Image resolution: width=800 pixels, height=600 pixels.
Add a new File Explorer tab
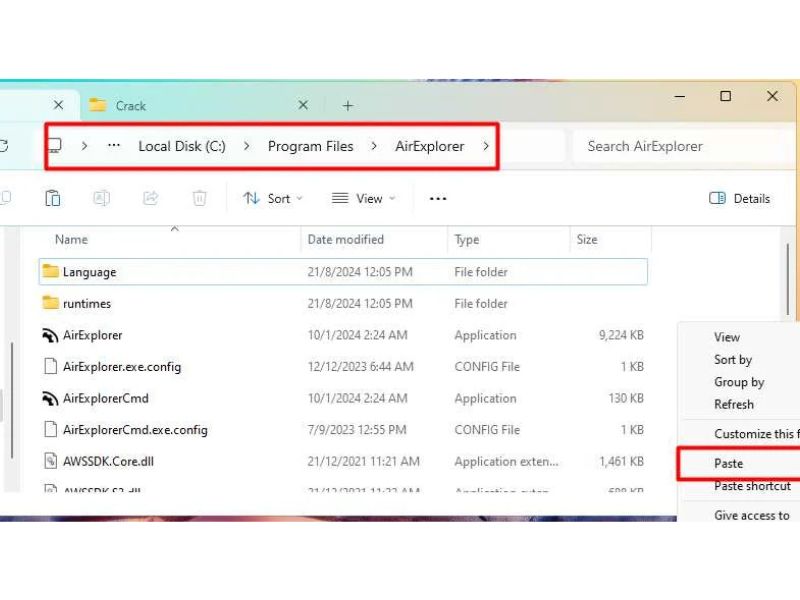pos(348,106)
